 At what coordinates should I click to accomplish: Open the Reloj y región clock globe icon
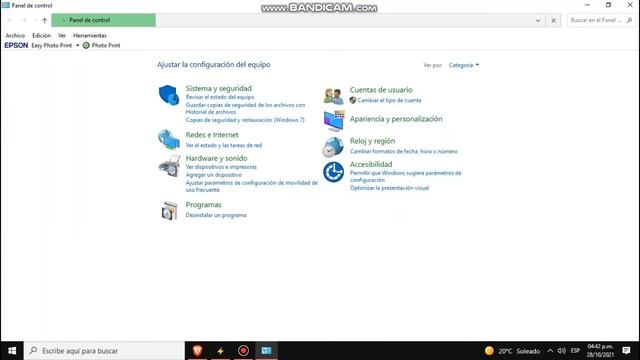click(x=333, y=147)
